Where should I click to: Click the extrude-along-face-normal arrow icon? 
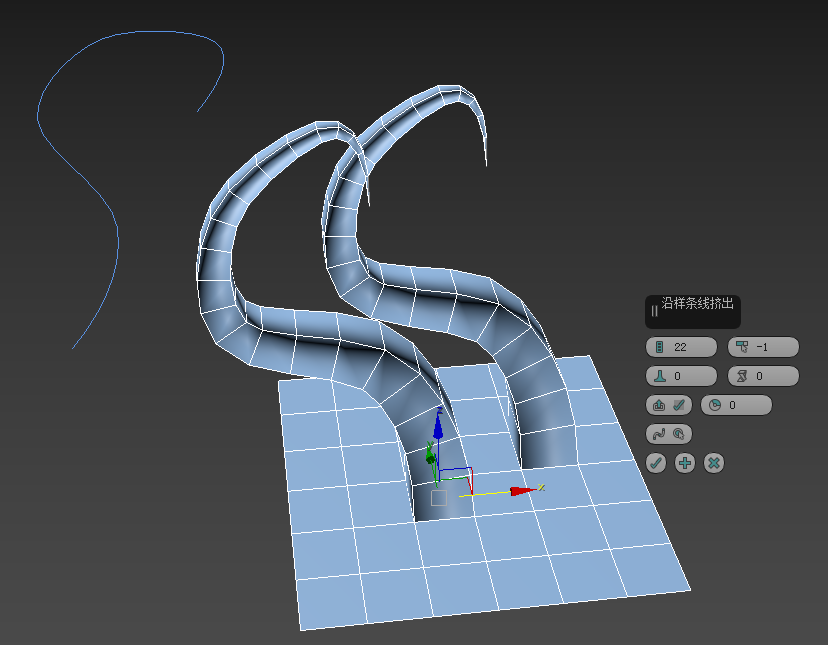(659, 405)
